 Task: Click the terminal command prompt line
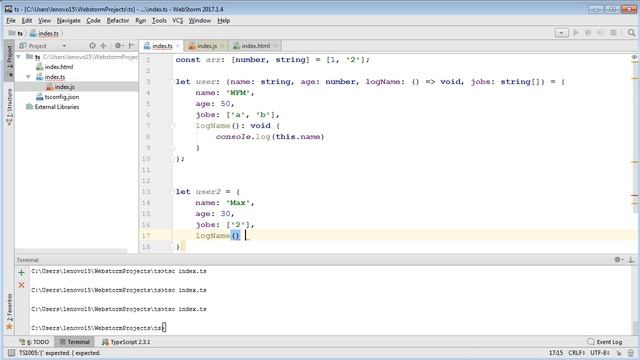click(x=99, y=328)
